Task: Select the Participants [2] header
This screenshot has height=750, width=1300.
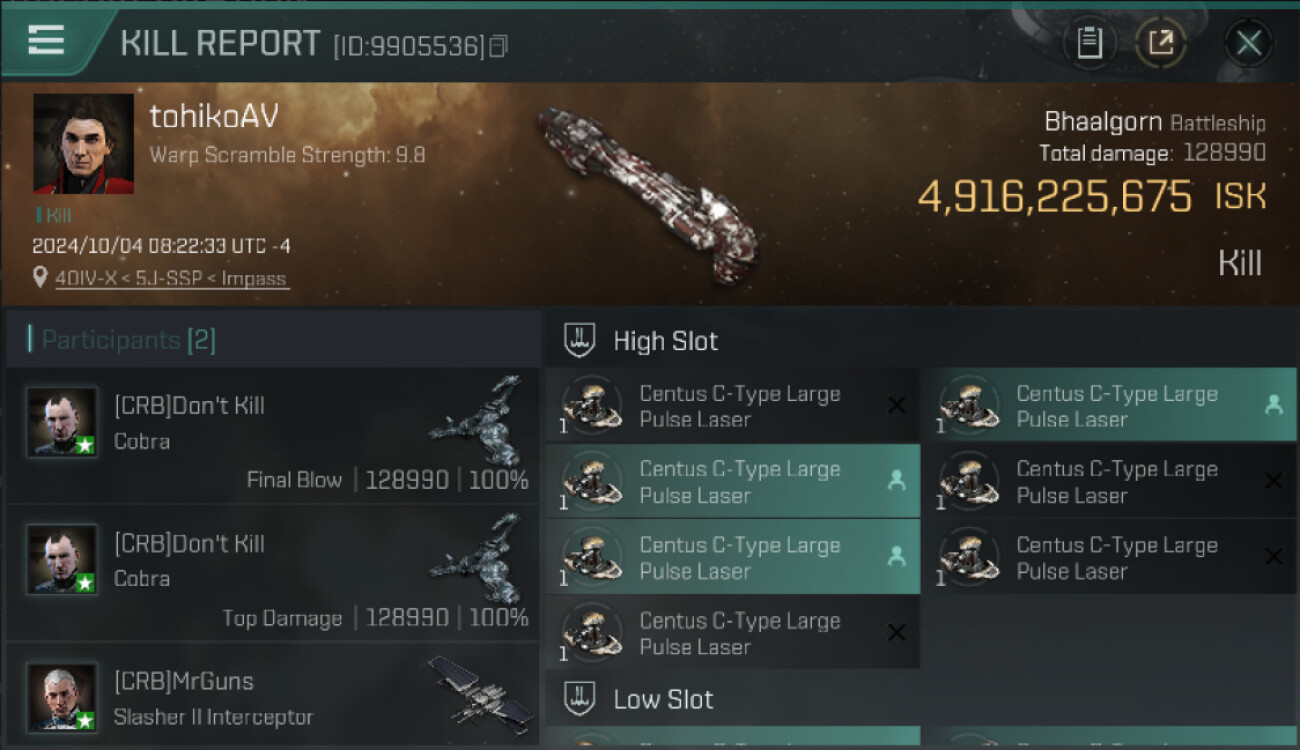Action: 122,340
